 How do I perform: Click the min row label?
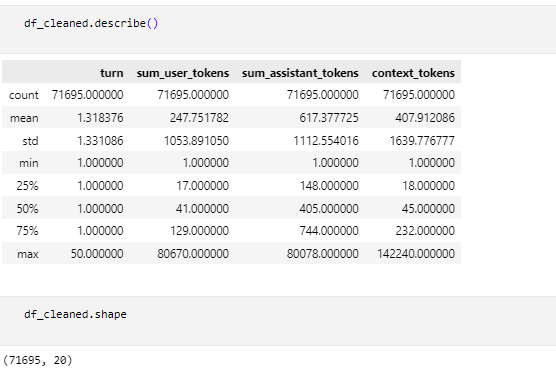[29, 163]
